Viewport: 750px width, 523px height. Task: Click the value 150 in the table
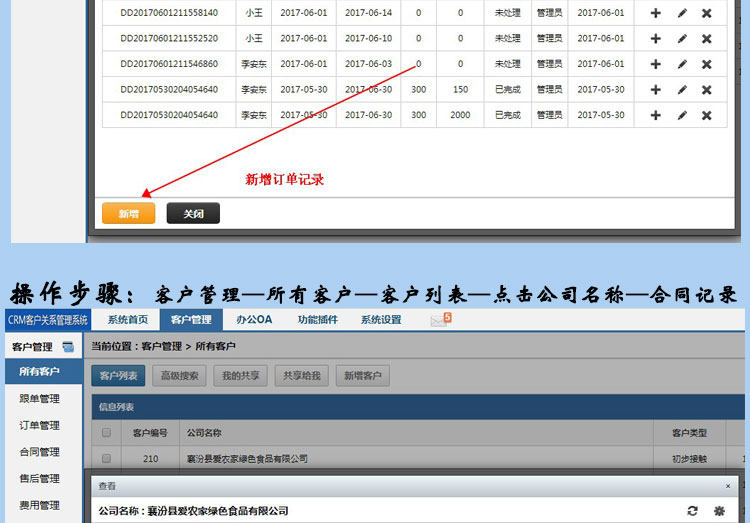click(x=460, y=89)
